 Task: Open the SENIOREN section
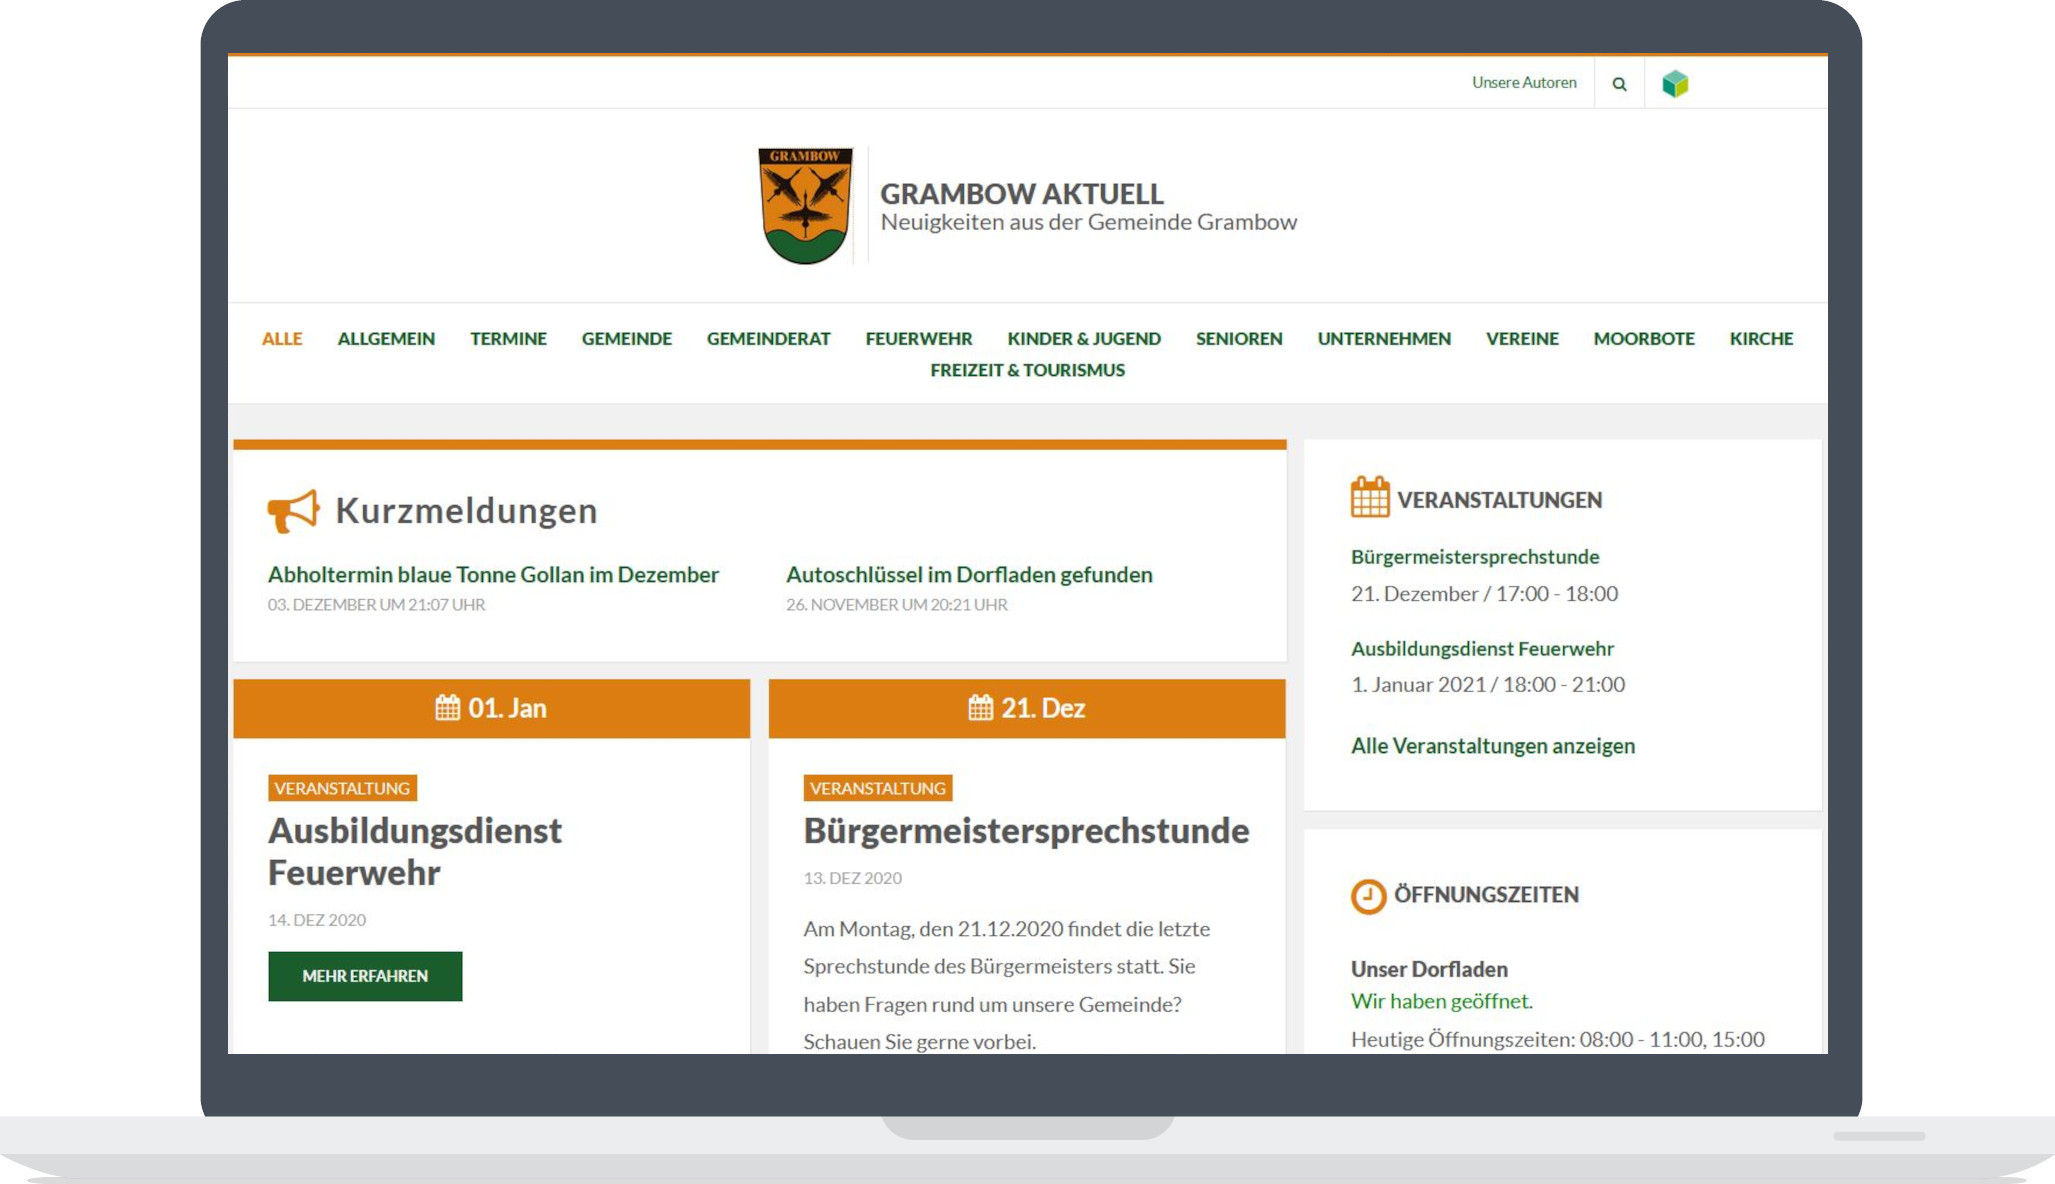(1239, 339)
